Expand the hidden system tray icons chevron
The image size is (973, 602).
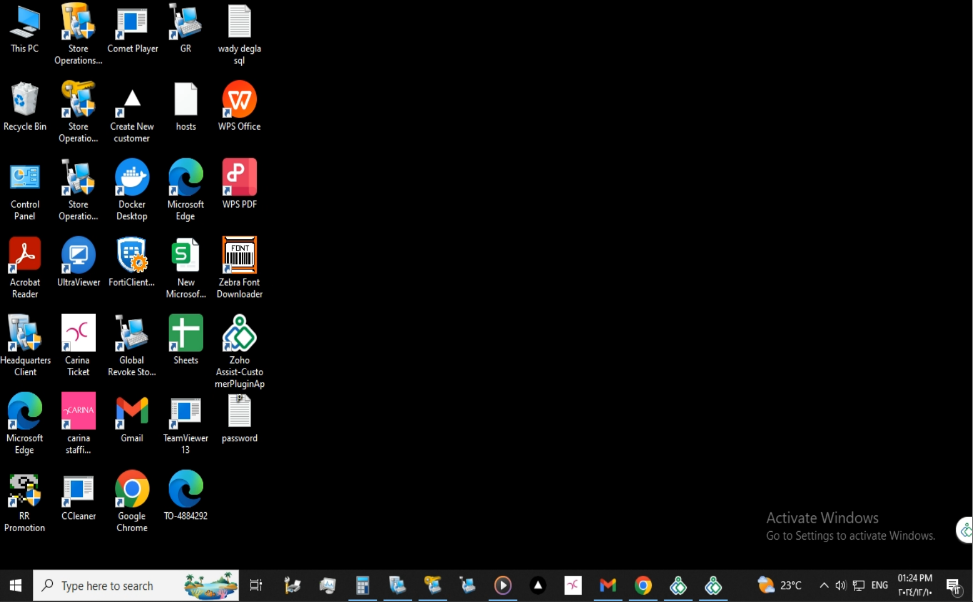[824, 585]
